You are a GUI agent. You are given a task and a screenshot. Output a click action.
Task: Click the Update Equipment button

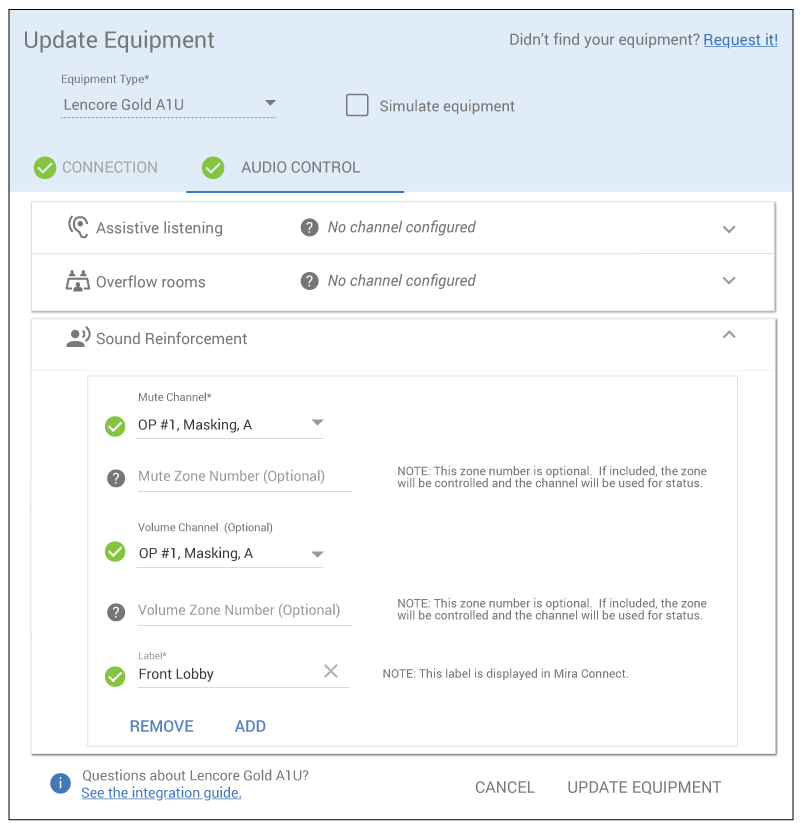coord(644,787)
